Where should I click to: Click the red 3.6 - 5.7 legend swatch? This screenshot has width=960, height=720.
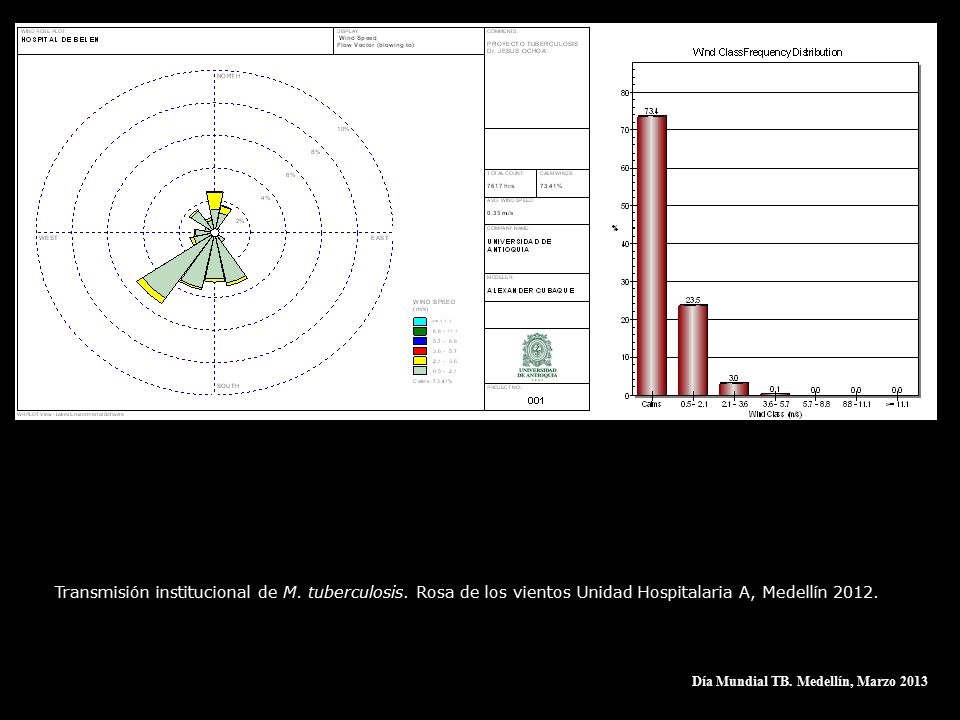[x=419, y=351]
